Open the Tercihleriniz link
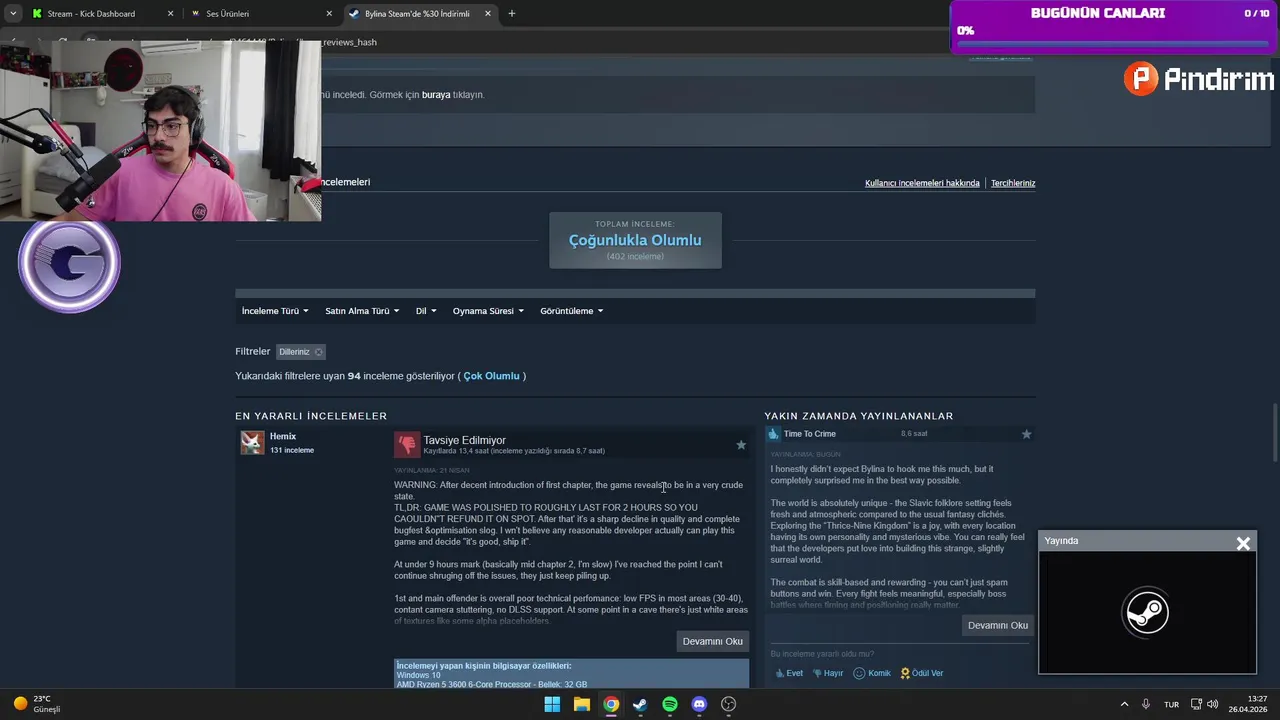1280x720 pixels. pyautogui.click(x=1013, y=183)
